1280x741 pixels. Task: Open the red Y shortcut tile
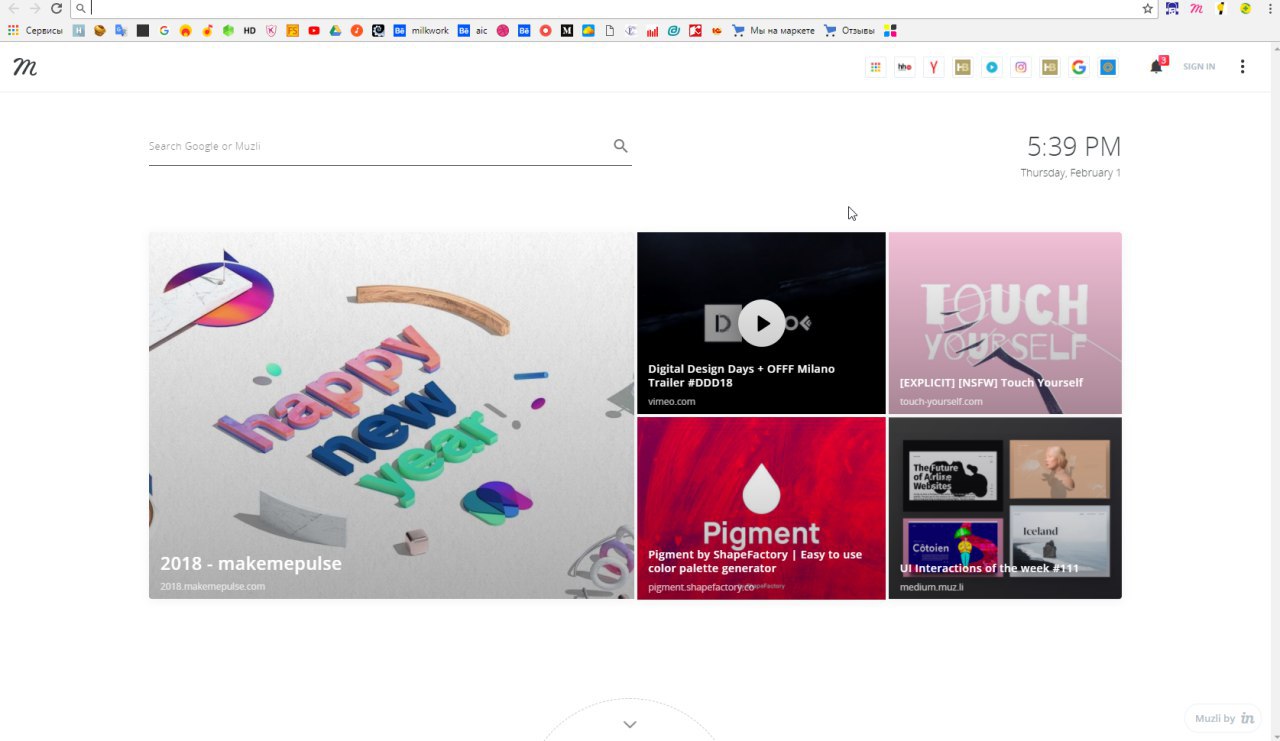[x=934, y=67]
